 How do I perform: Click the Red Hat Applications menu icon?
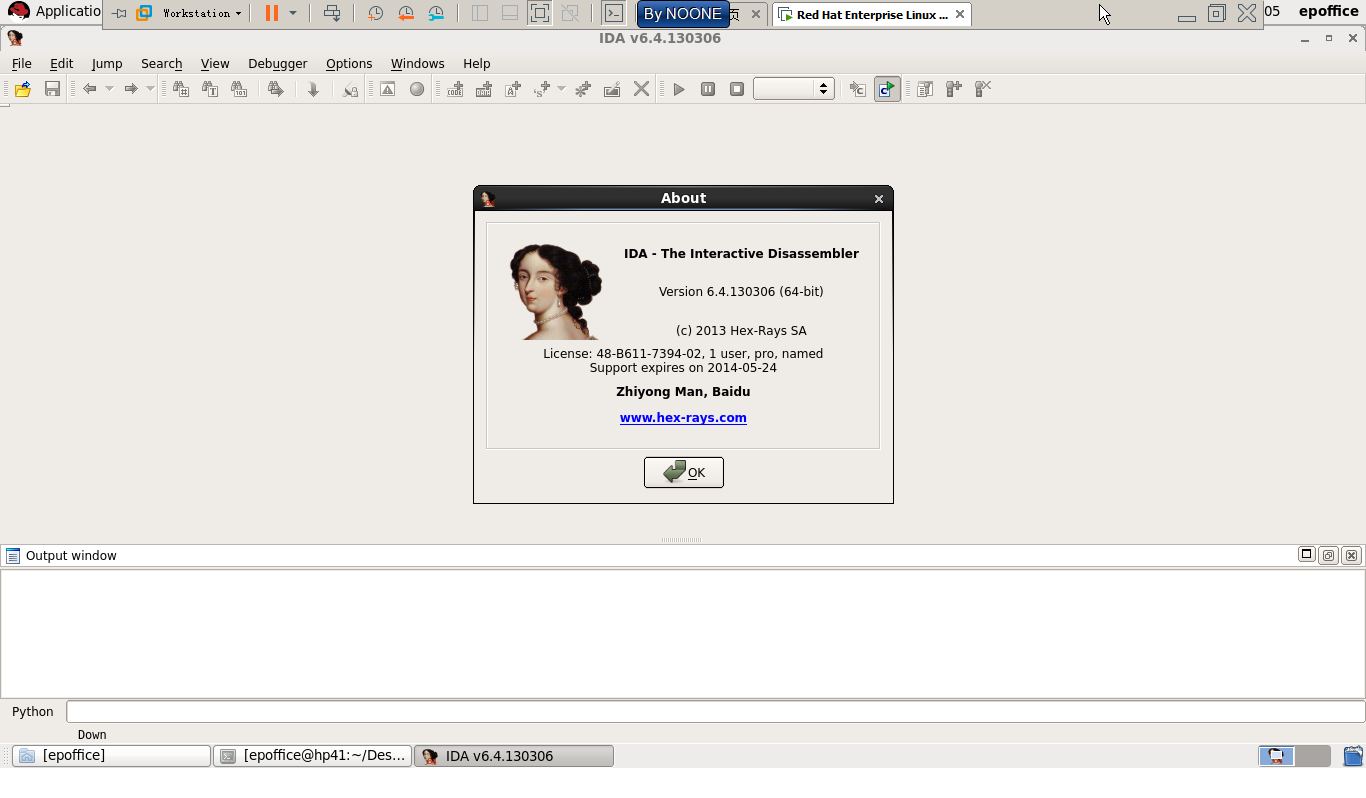(x=18, y=12)
